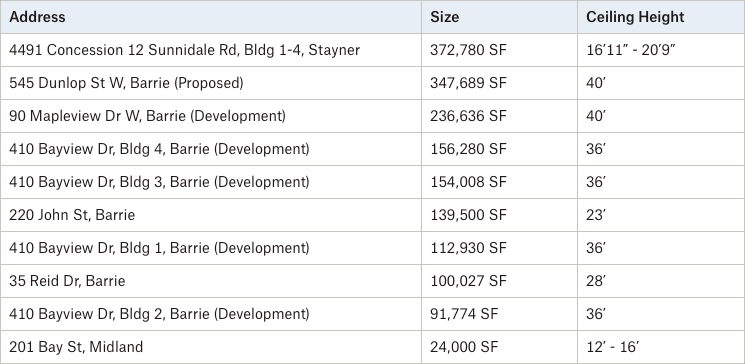Click 410 Bayview Dr Bldg 4 row
745x364 pixels.
(x=372, y=149)
